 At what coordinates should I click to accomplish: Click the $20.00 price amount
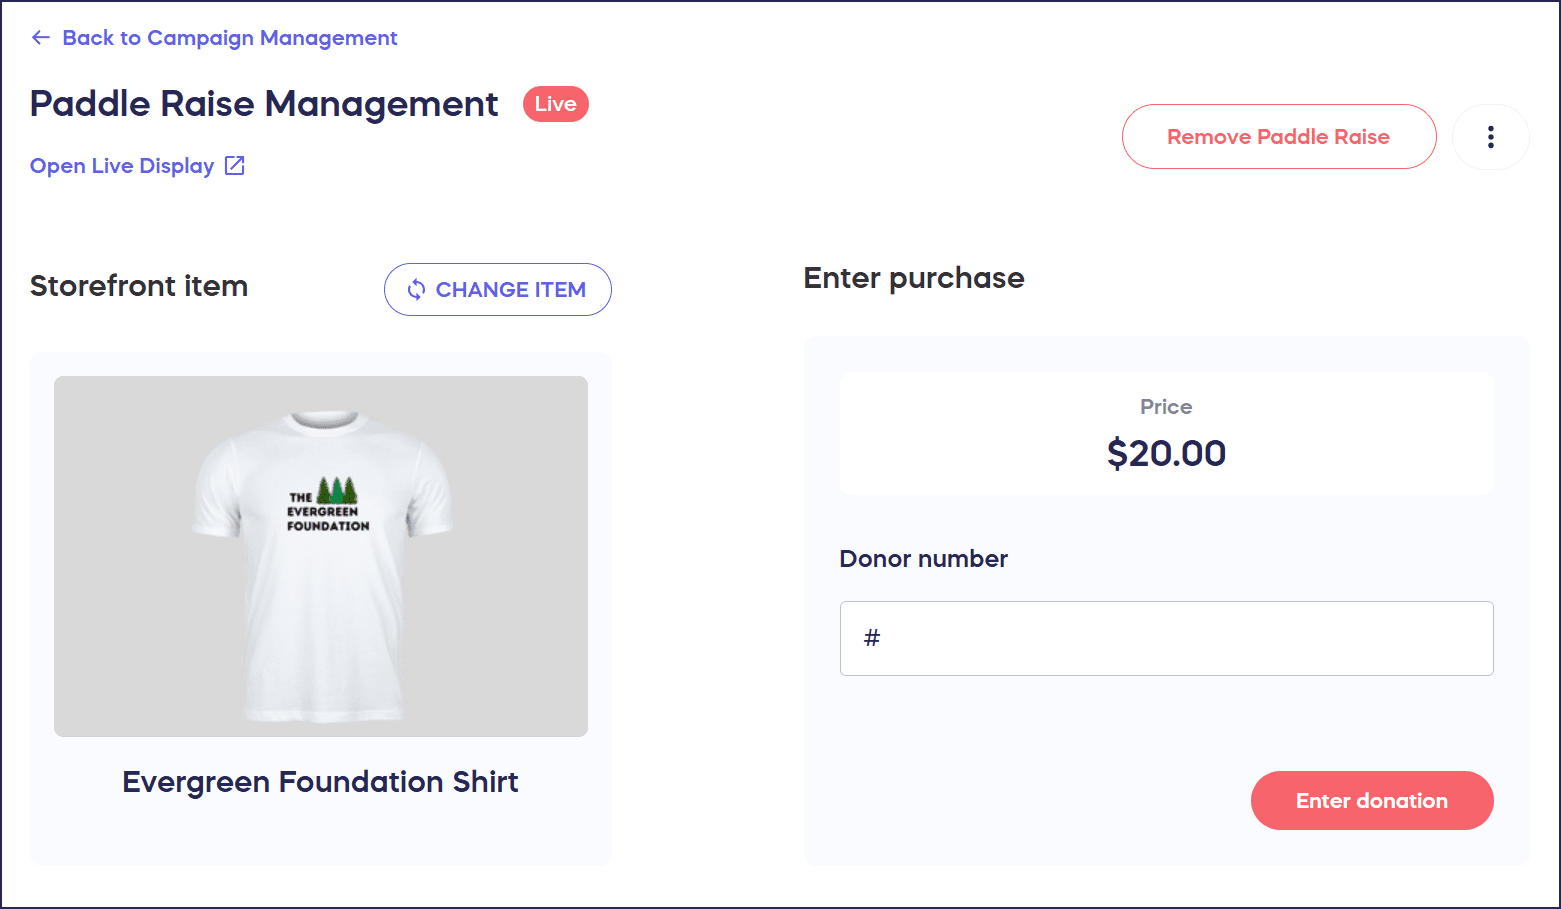[1166, 453]
